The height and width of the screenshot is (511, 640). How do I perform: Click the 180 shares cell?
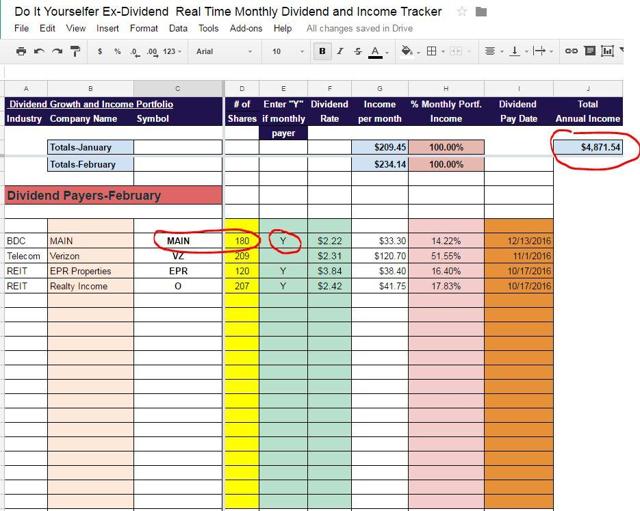tap(242, 241)
